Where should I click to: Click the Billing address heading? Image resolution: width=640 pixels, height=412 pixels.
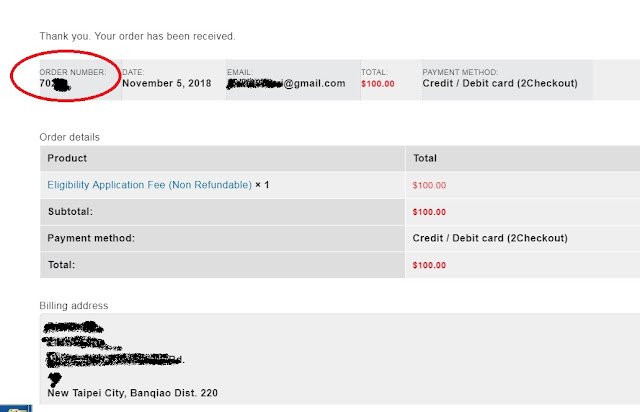tap(74, 306)
